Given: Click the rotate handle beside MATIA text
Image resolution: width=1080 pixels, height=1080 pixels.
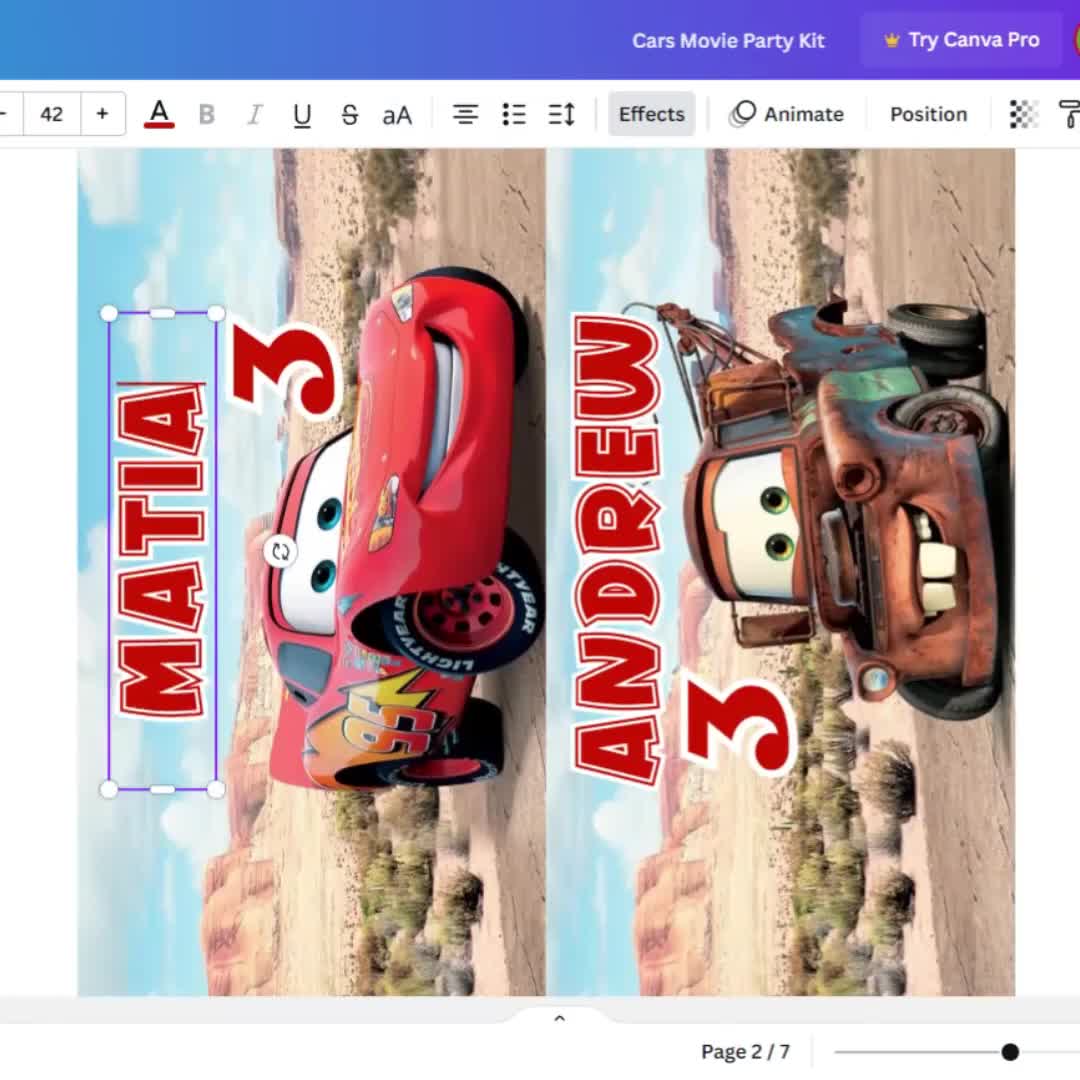Looking at the screenshot, I should (x=280, y=552).
